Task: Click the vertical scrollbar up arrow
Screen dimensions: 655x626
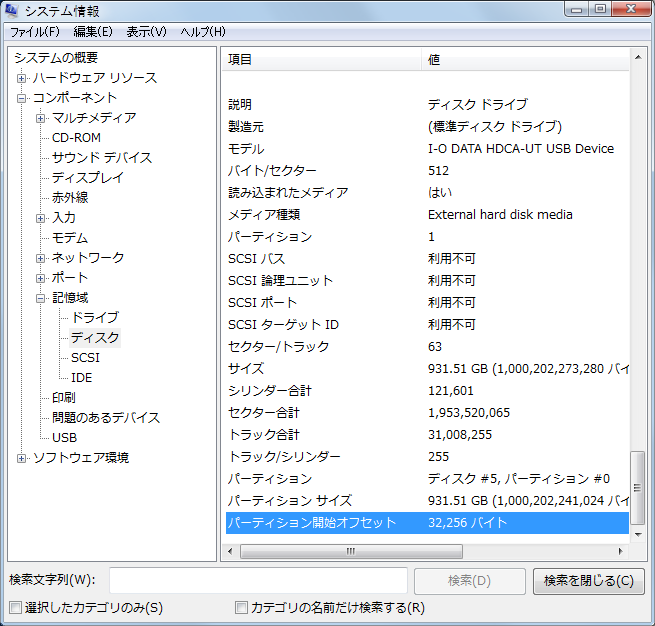Action: (638, 57)
